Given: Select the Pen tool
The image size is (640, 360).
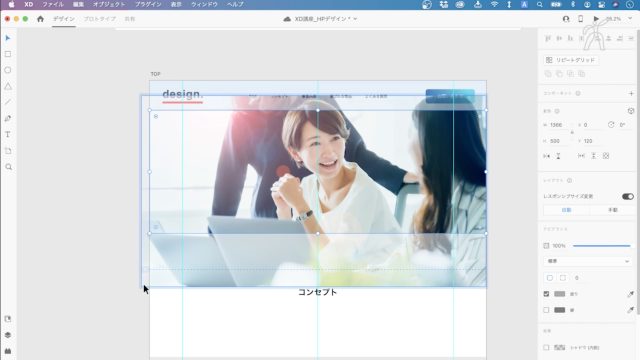Looking at the screenshot, I should coord(8,118).
